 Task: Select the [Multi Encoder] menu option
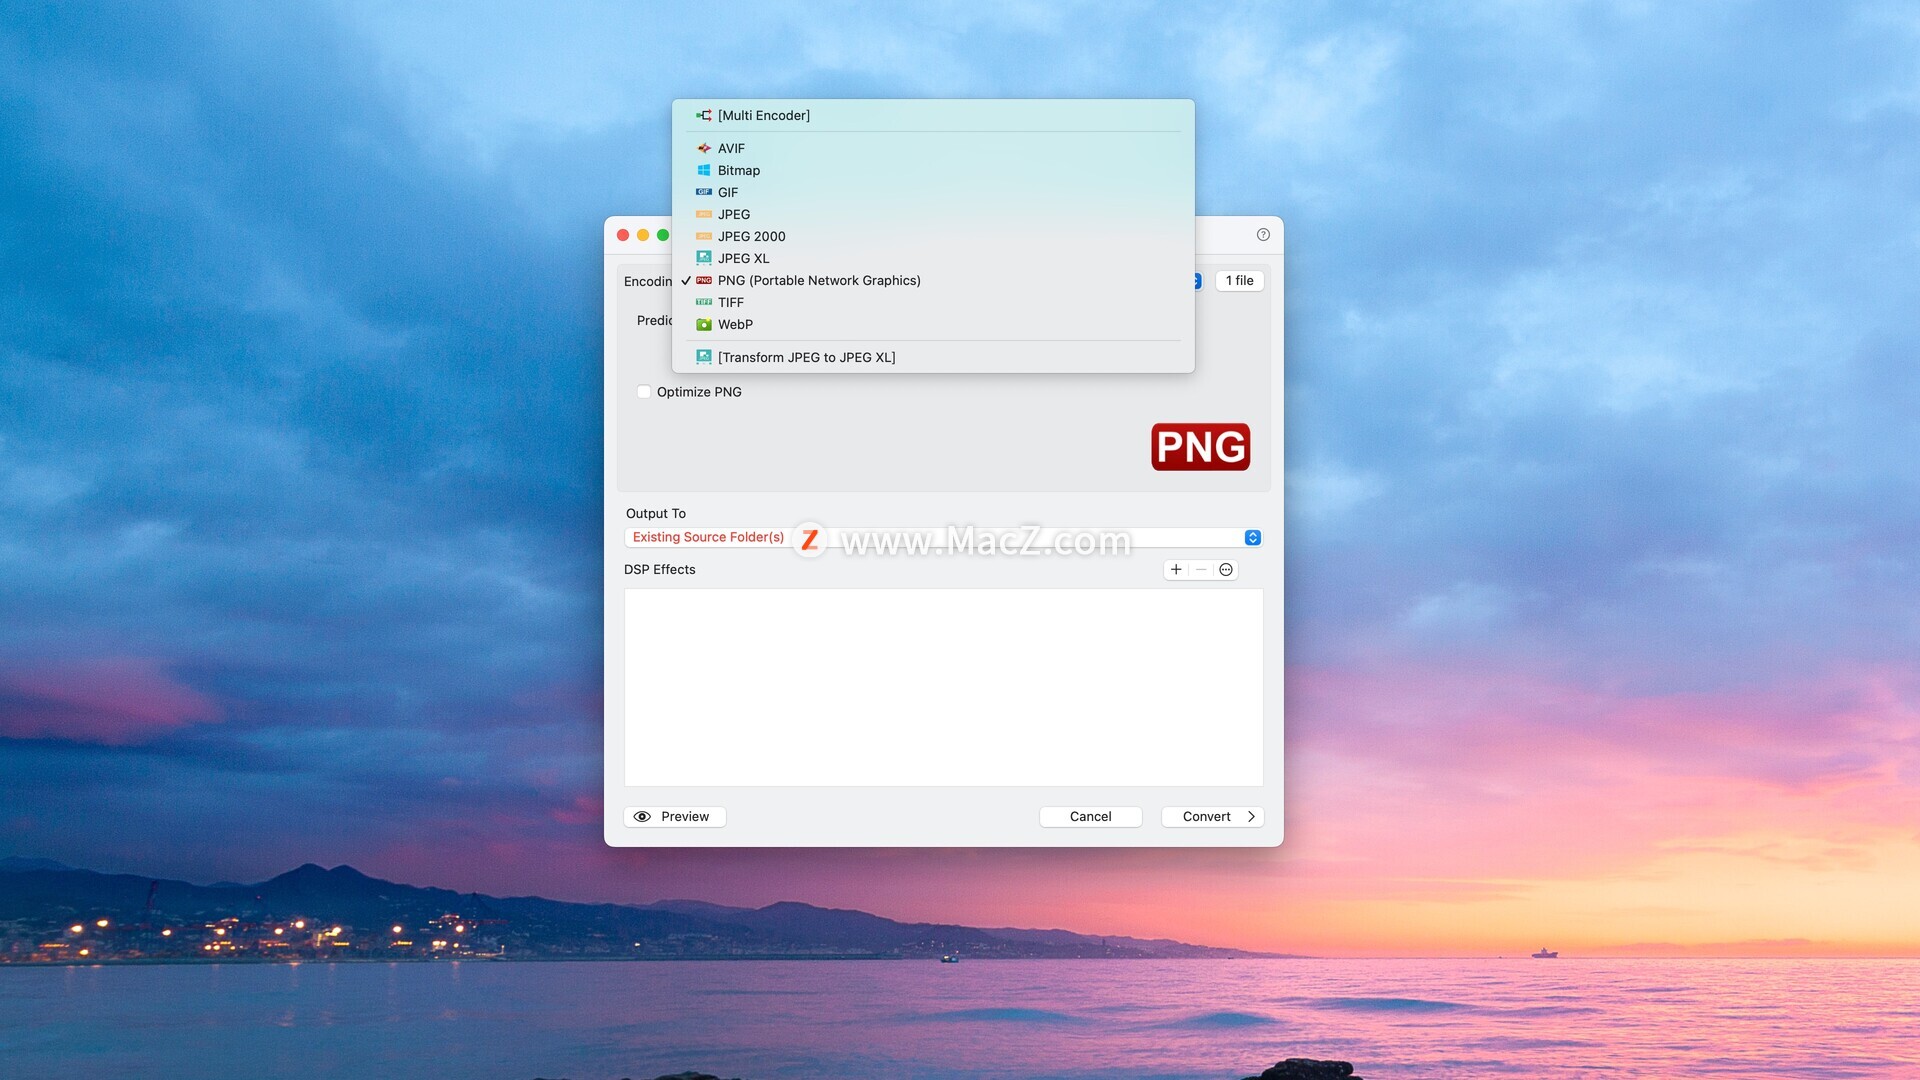(x=764, y=116)
